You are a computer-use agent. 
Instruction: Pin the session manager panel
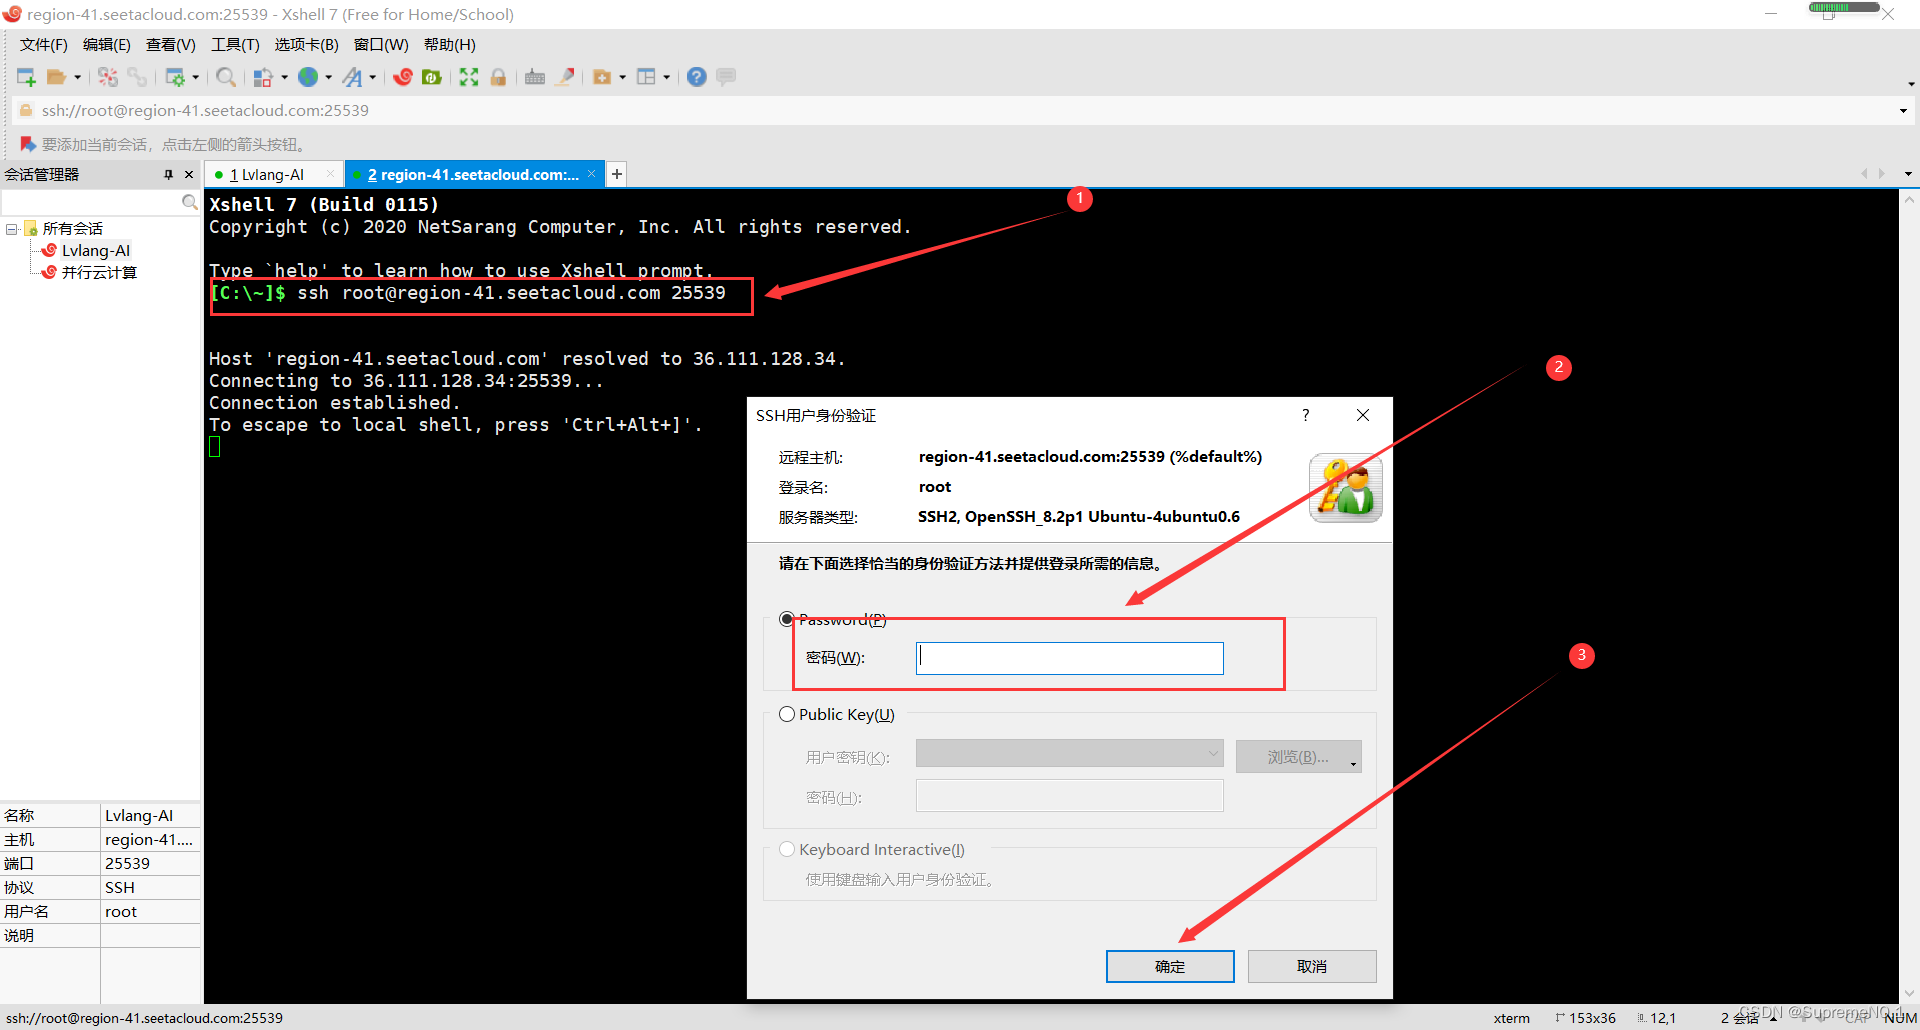pos(168,174)
